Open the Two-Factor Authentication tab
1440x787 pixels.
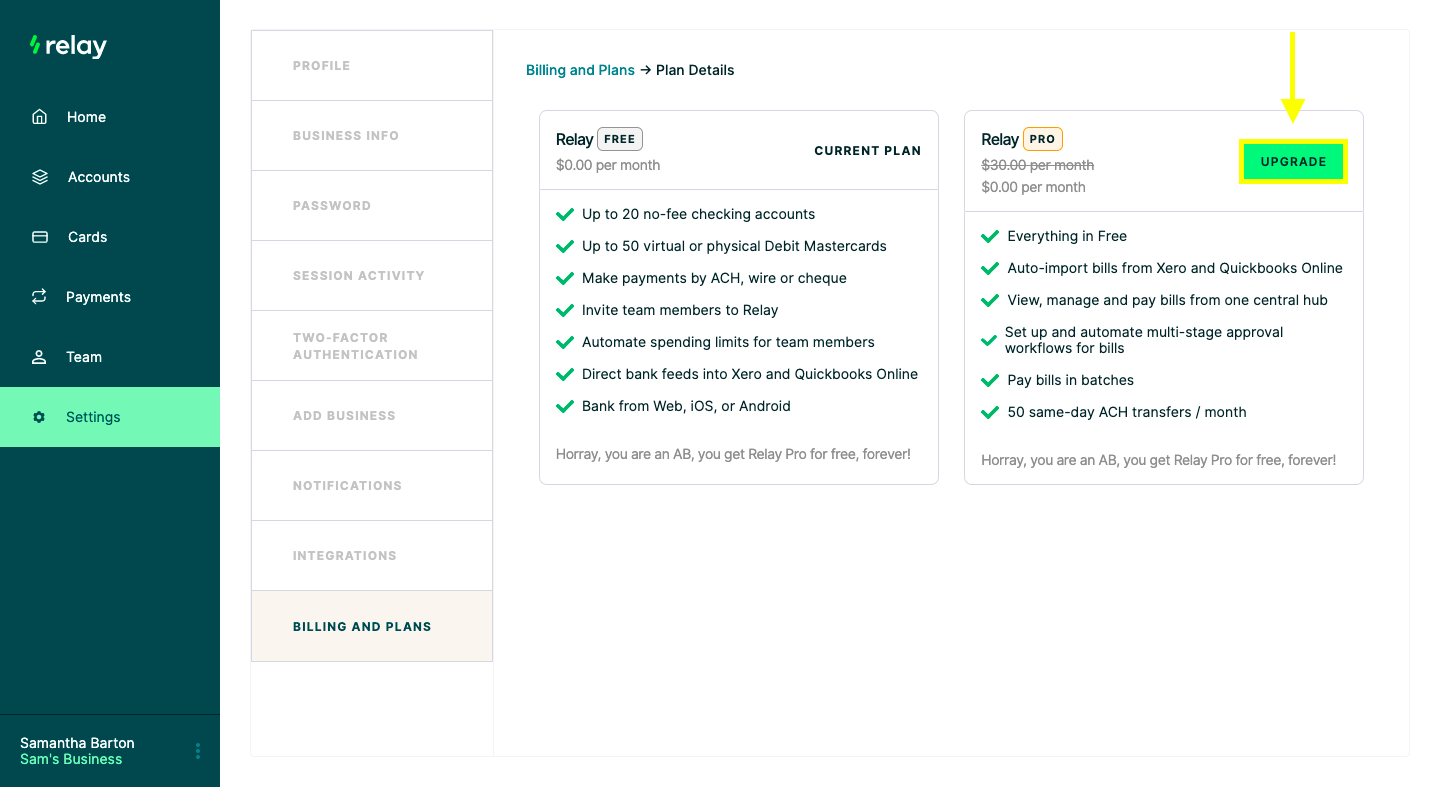click(372, 346)
